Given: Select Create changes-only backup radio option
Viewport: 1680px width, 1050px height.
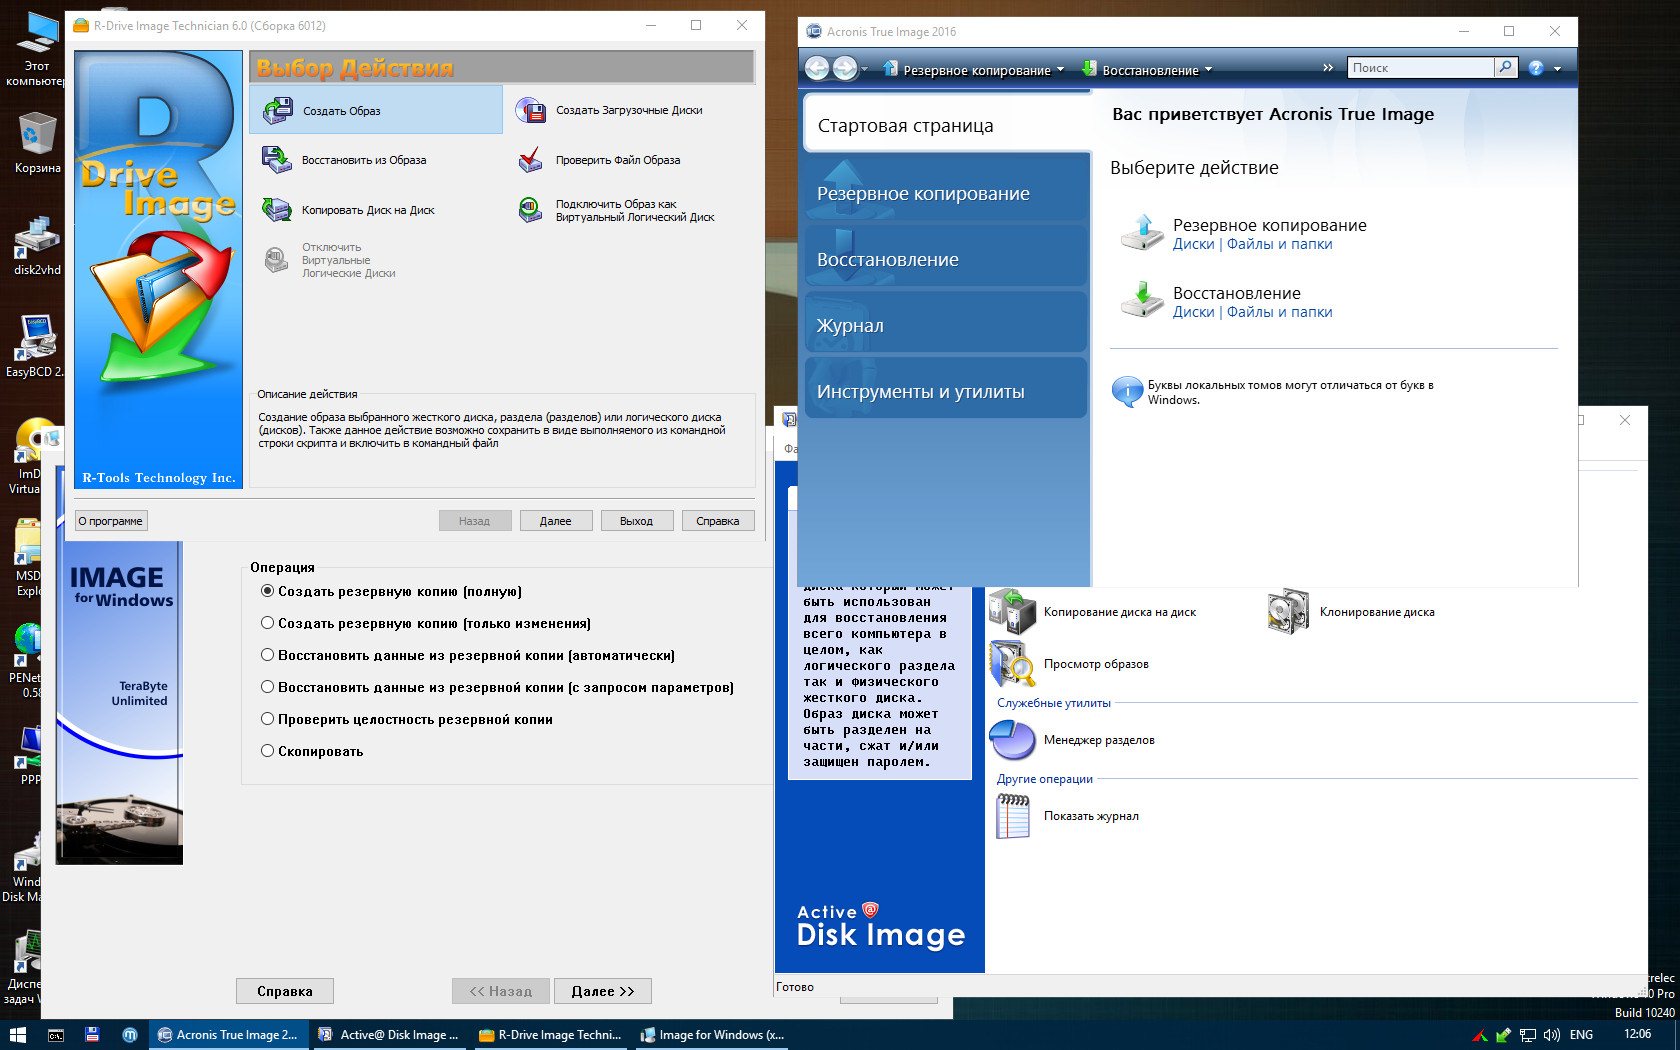Looking at the screenshot, I should click(267, 623).
